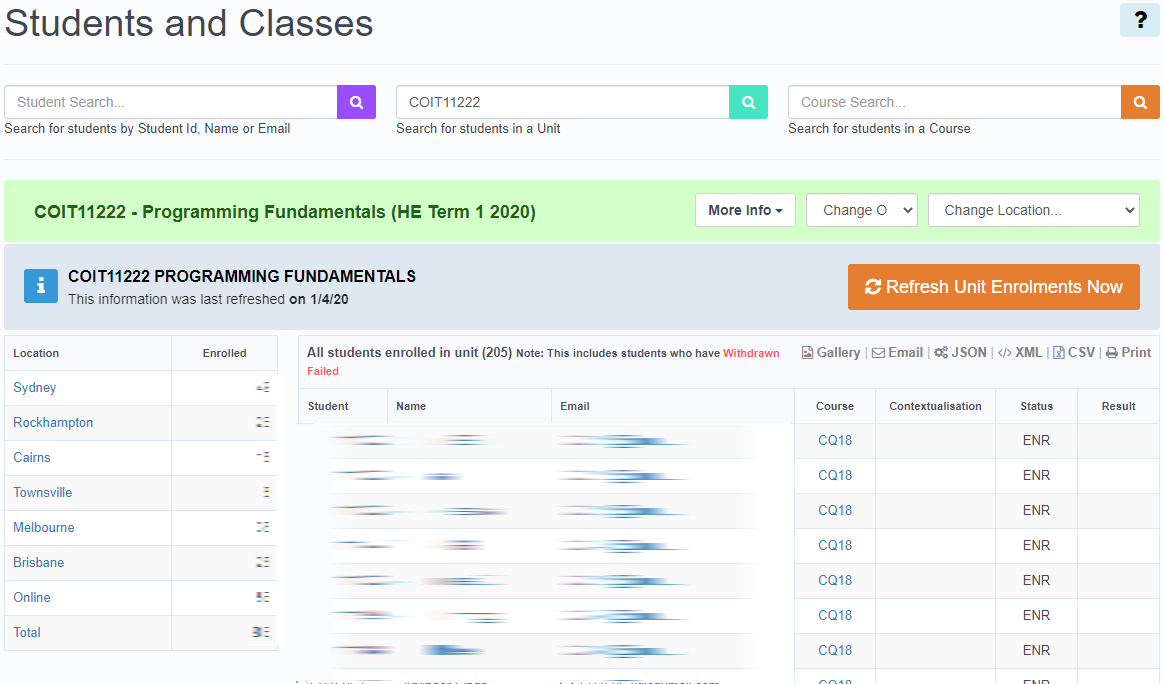Click the purple student search magnifier icon

(356, 102)
